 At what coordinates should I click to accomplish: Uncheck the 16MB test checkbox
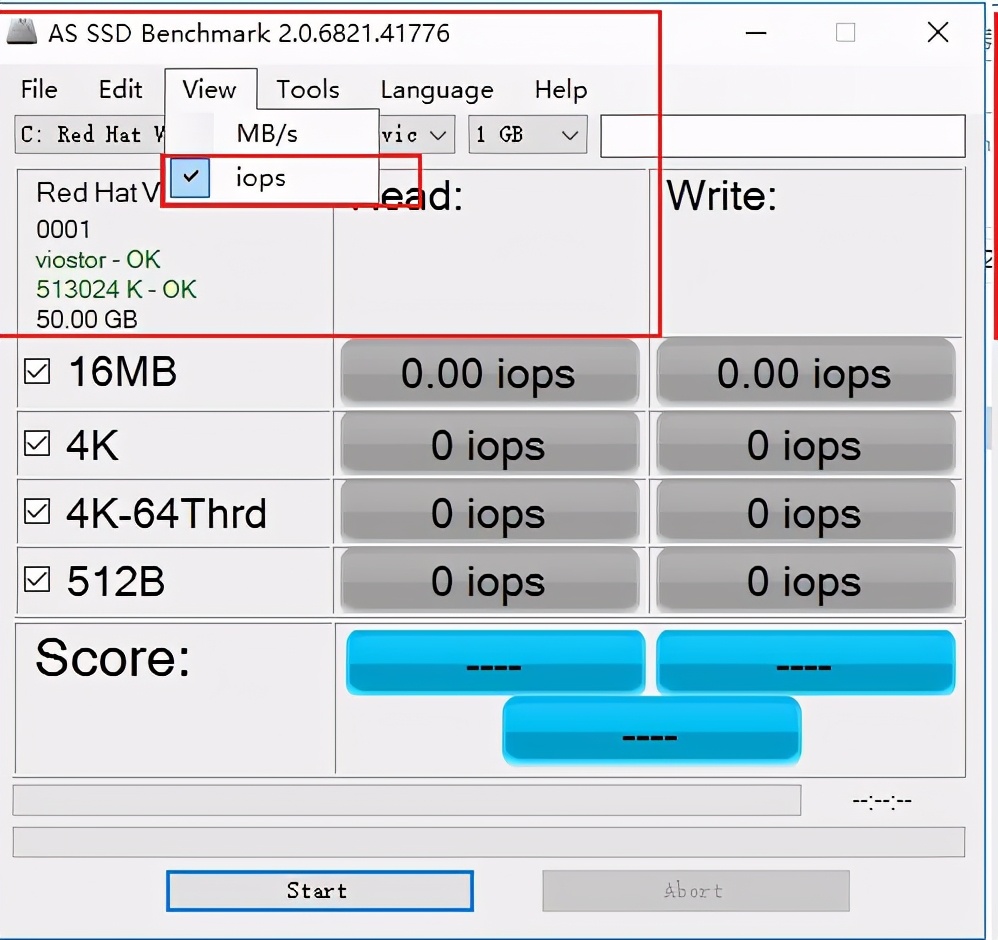pos(37,372)
